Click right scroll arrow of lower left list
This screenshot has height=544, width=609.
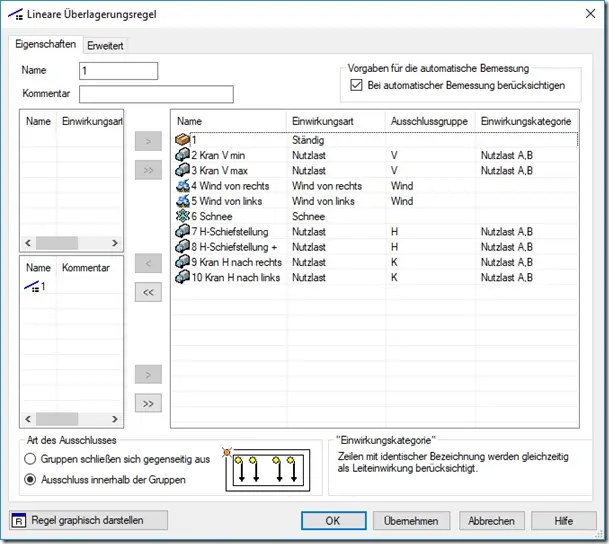[x=115, y=419]
